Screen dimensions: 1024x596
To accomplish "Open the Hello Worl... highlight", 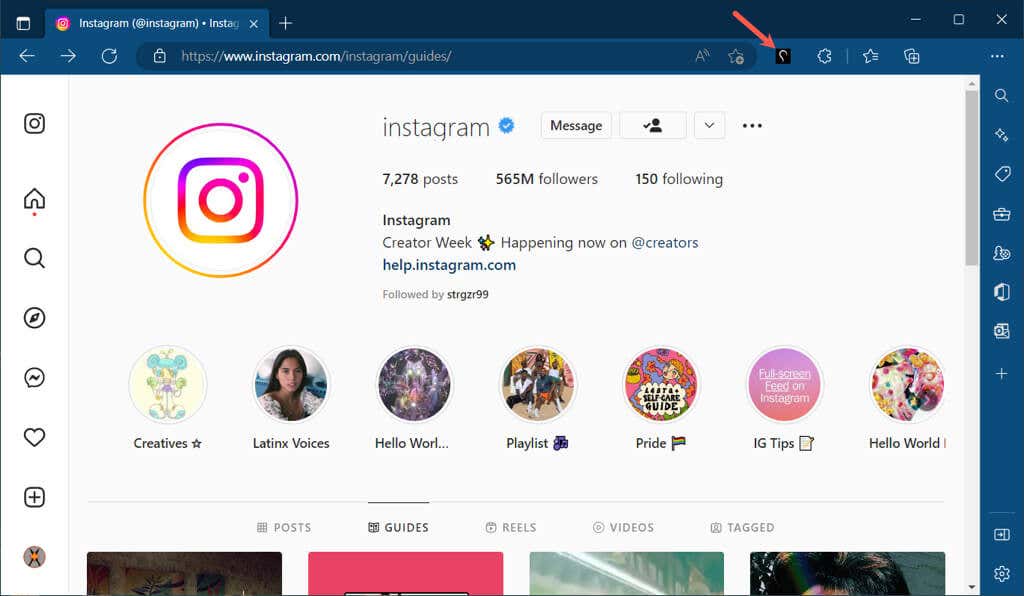I will [414, 384].
